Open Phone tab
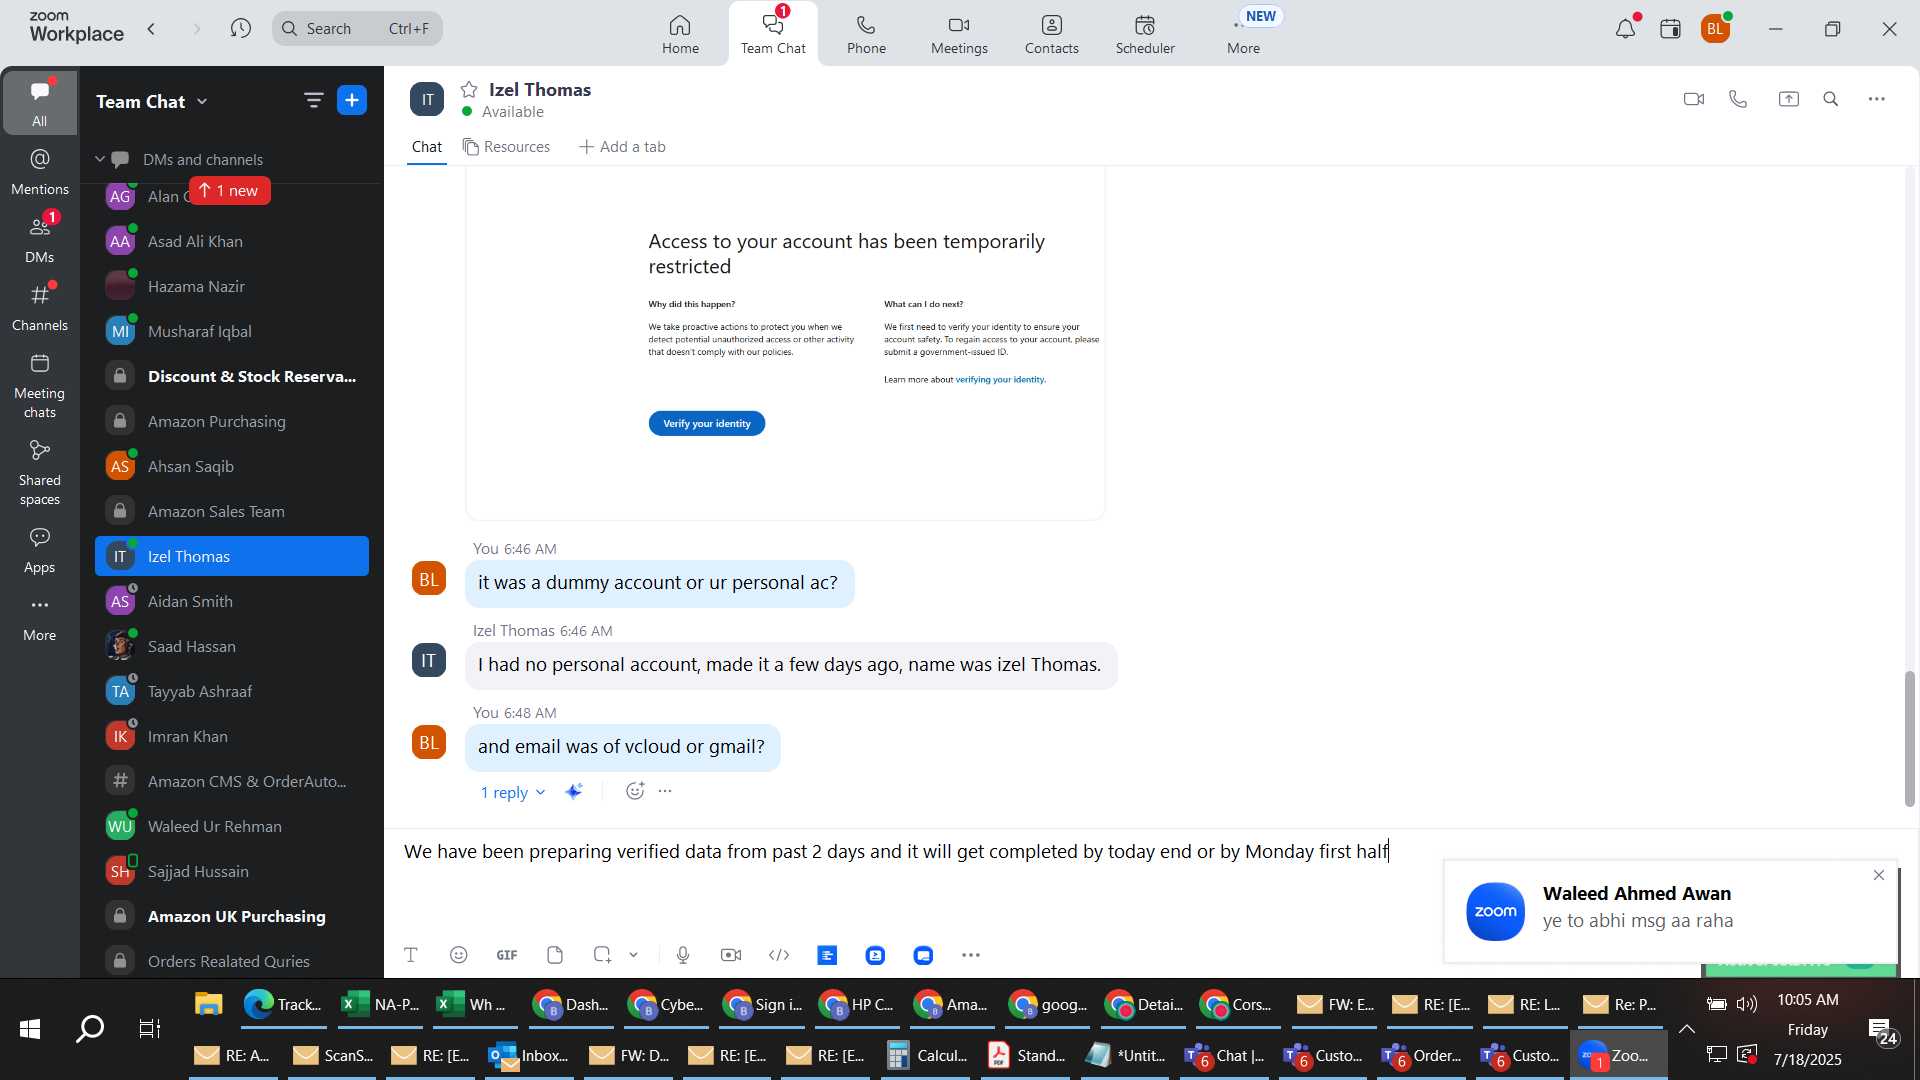1920x1080 pixels. click(866, 34)
